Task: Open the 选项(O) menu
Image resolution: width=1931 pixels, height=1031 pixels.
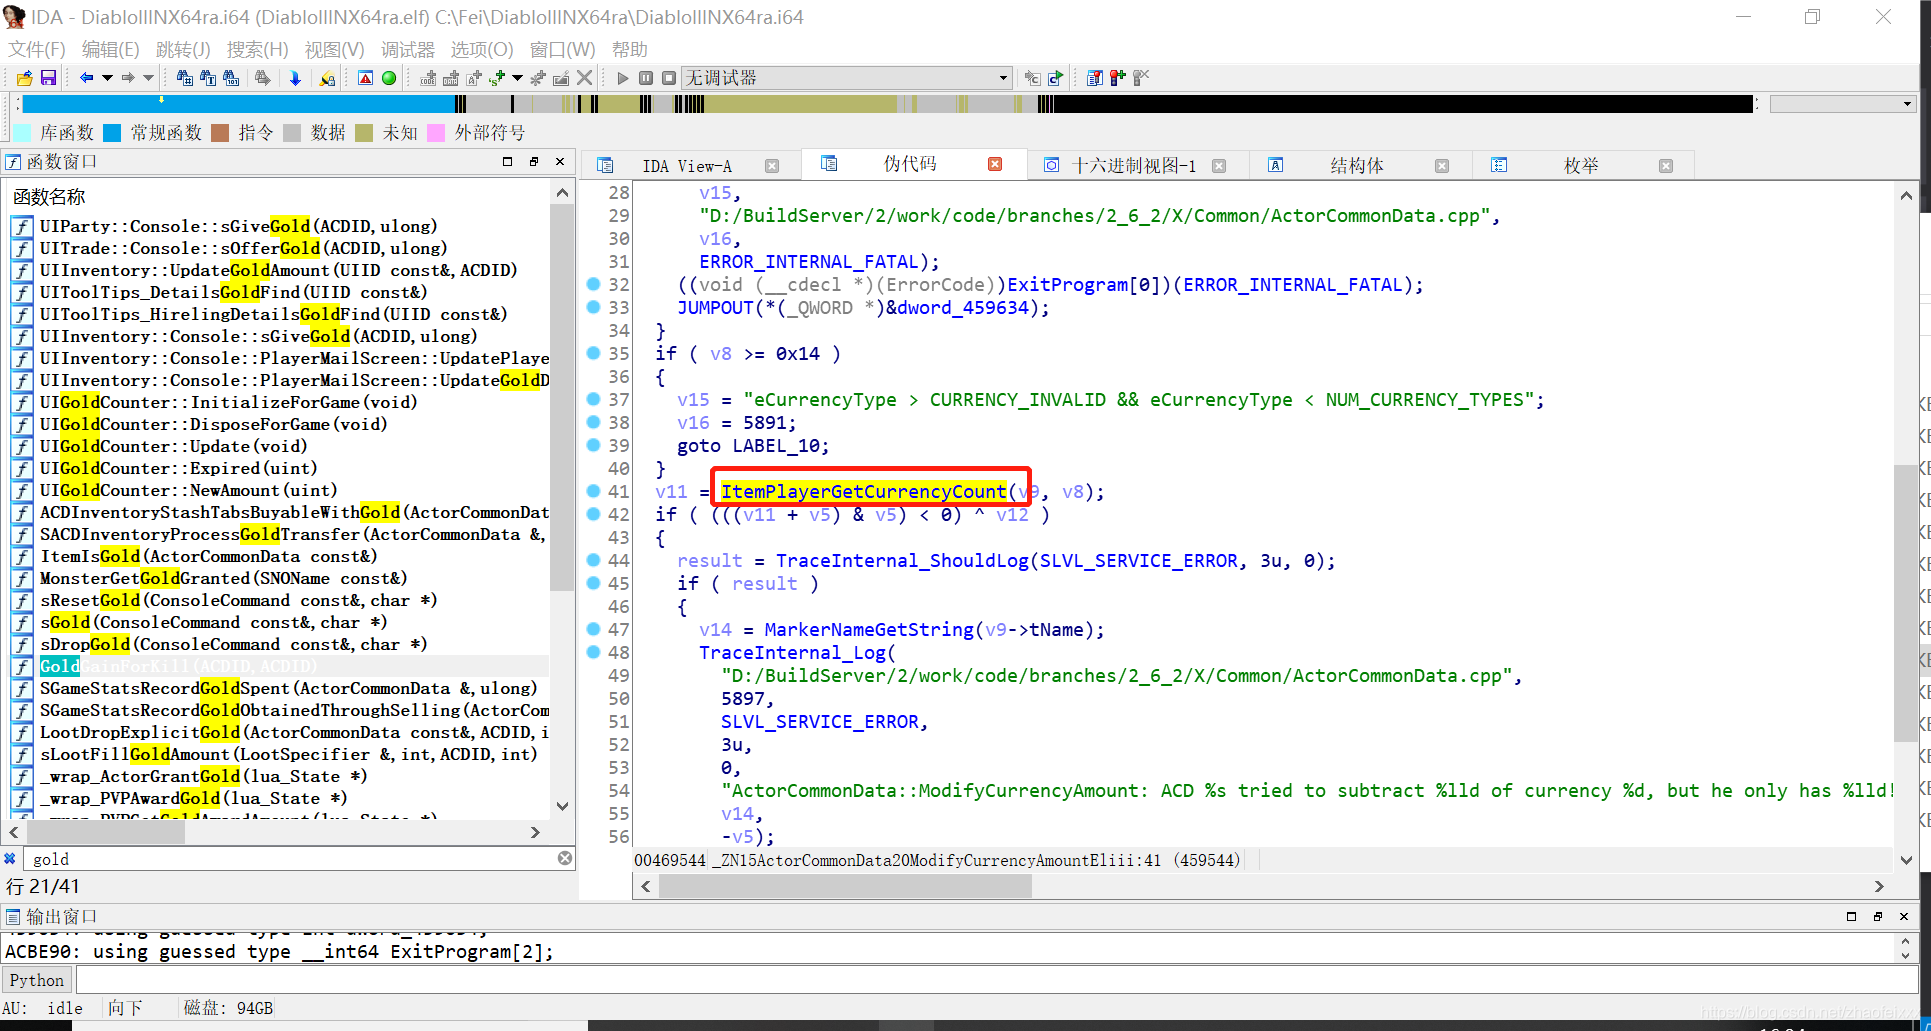Action: pyautogui.click(x=482, y=49)
